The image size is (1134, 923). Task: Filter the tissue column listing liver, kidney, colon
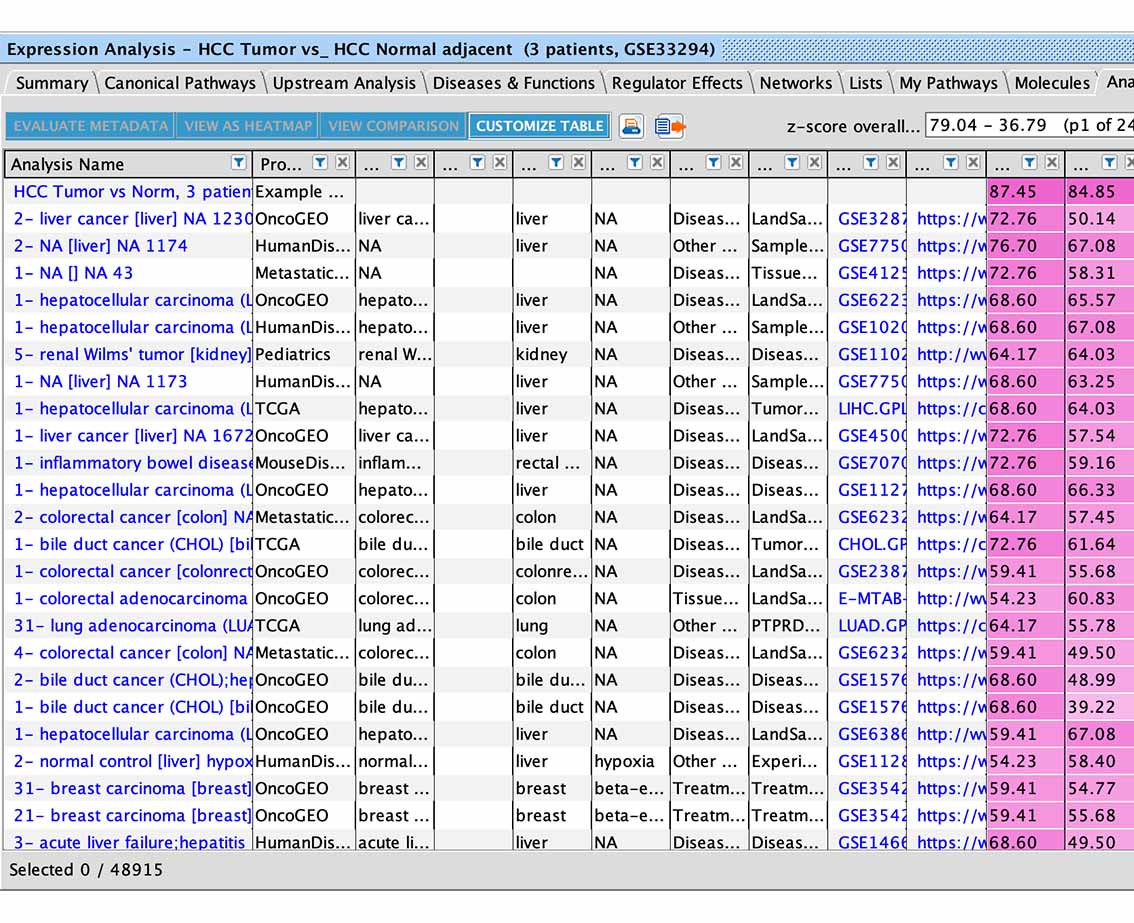pyautogui.click(x=556, y=163)
